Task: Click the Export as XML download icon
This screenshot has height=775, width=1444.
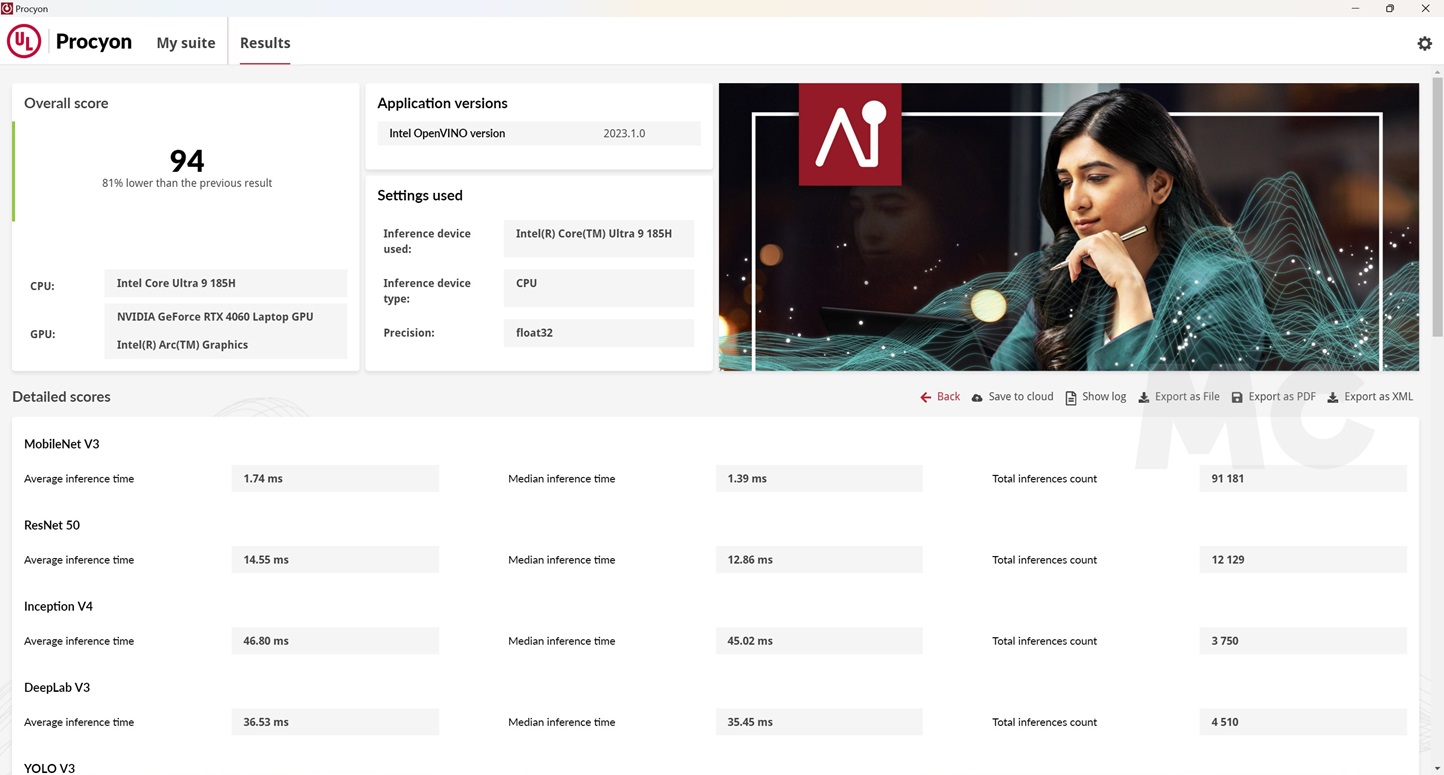Action: coord(1333,397)
